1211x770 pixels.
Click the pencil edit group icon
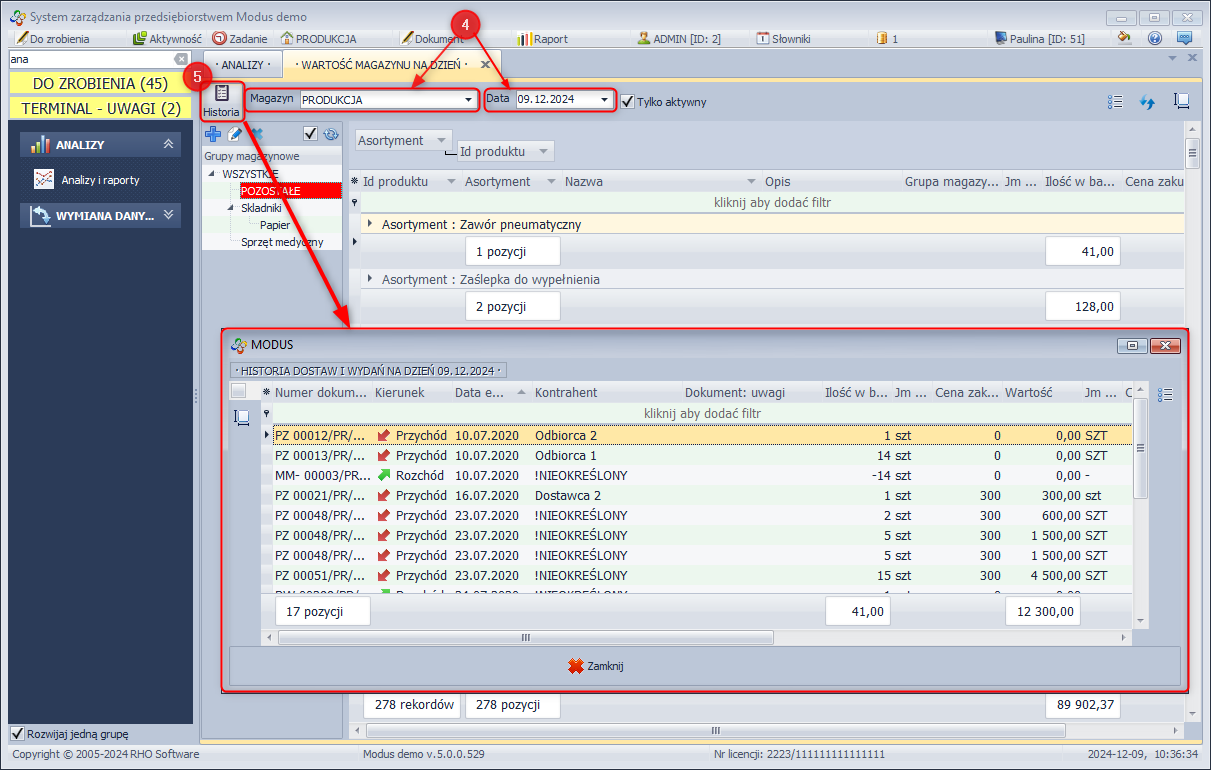click(235, 134)
